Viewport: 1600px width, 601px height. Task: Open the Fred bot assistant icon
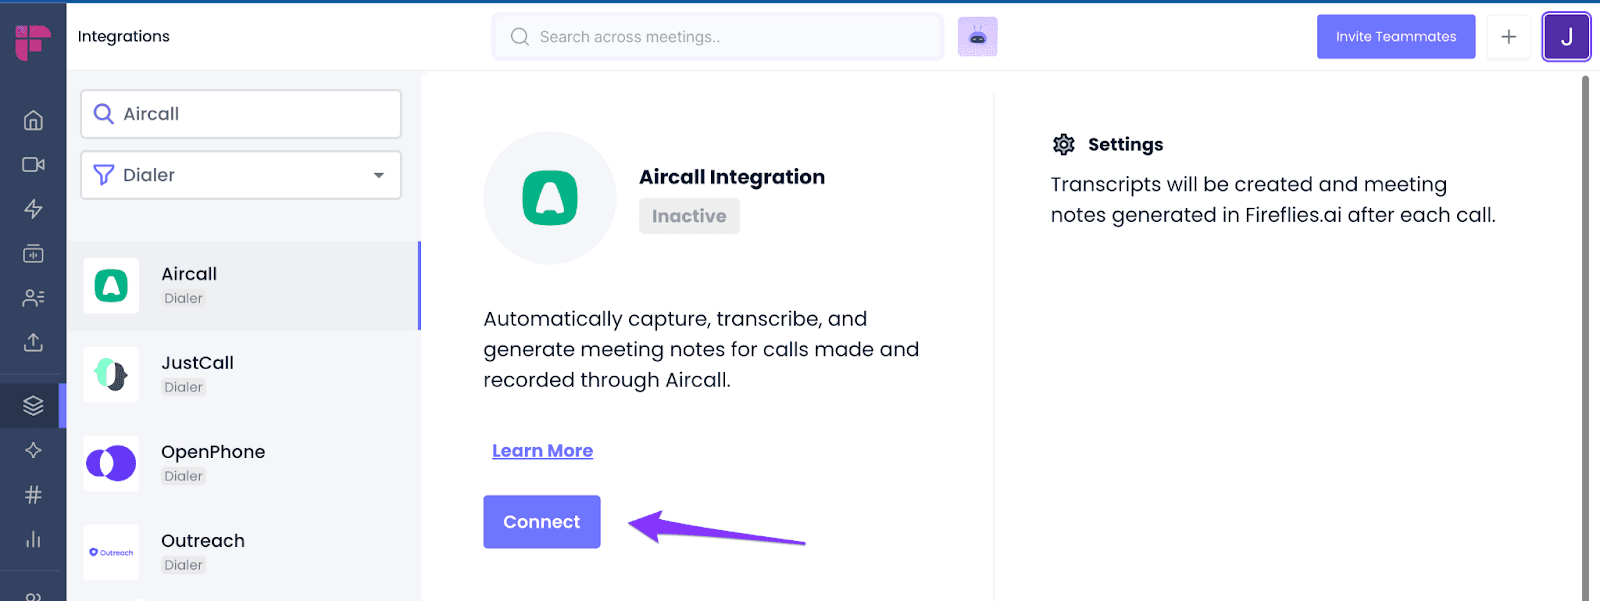pyautogui.click(x=977, y=37)
